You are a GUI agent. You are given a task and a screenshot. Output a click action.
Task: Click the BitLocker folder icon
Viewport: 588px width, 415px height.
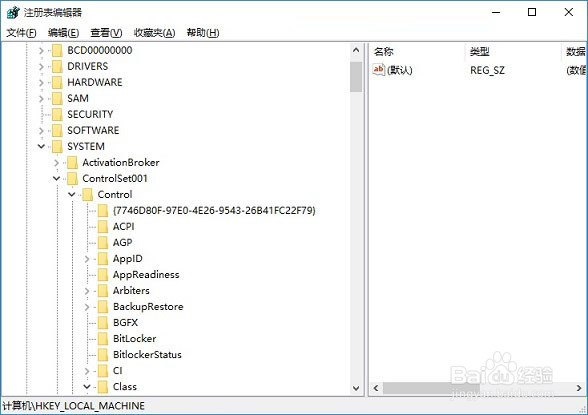[x=103, y=339]
